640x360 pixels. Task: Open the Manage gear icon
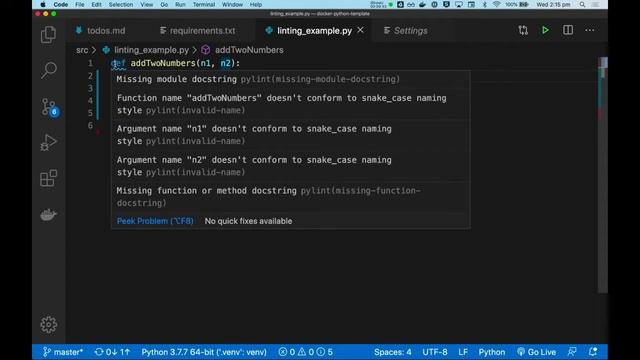pyautogui.click(x=49, y=325)
